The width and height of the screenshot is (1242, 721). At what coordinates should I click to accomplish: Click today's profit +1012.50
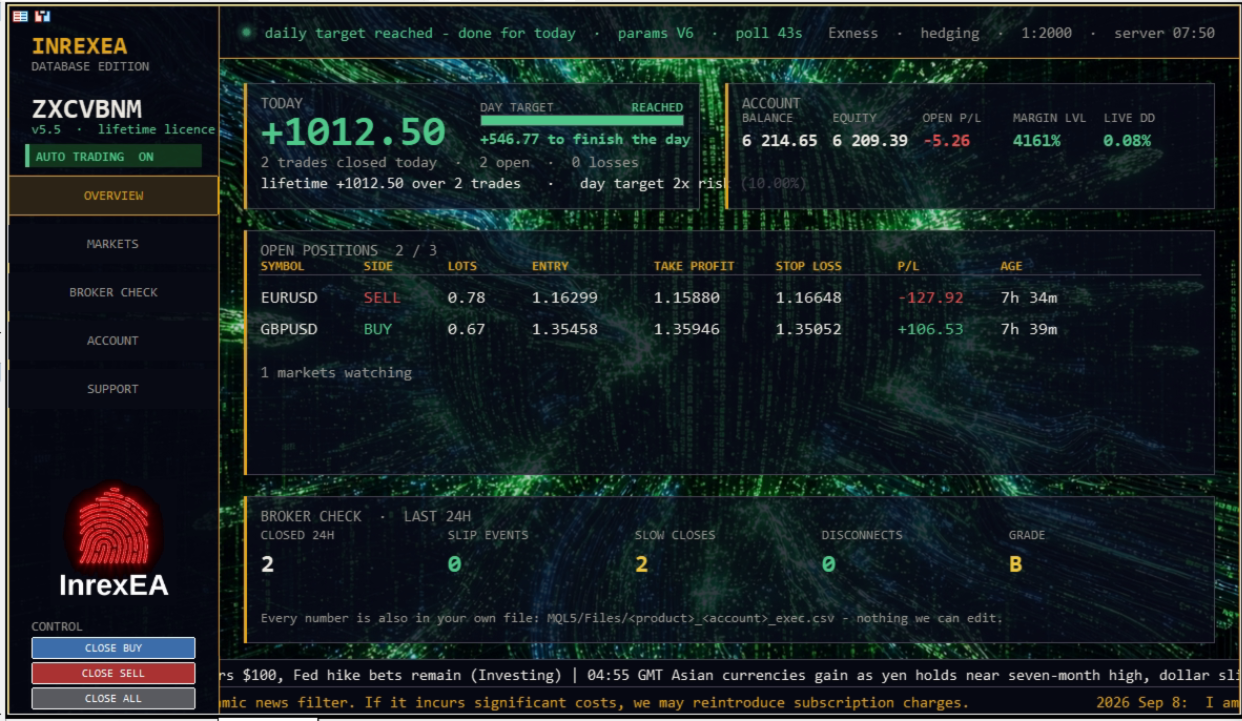point(353,132)
